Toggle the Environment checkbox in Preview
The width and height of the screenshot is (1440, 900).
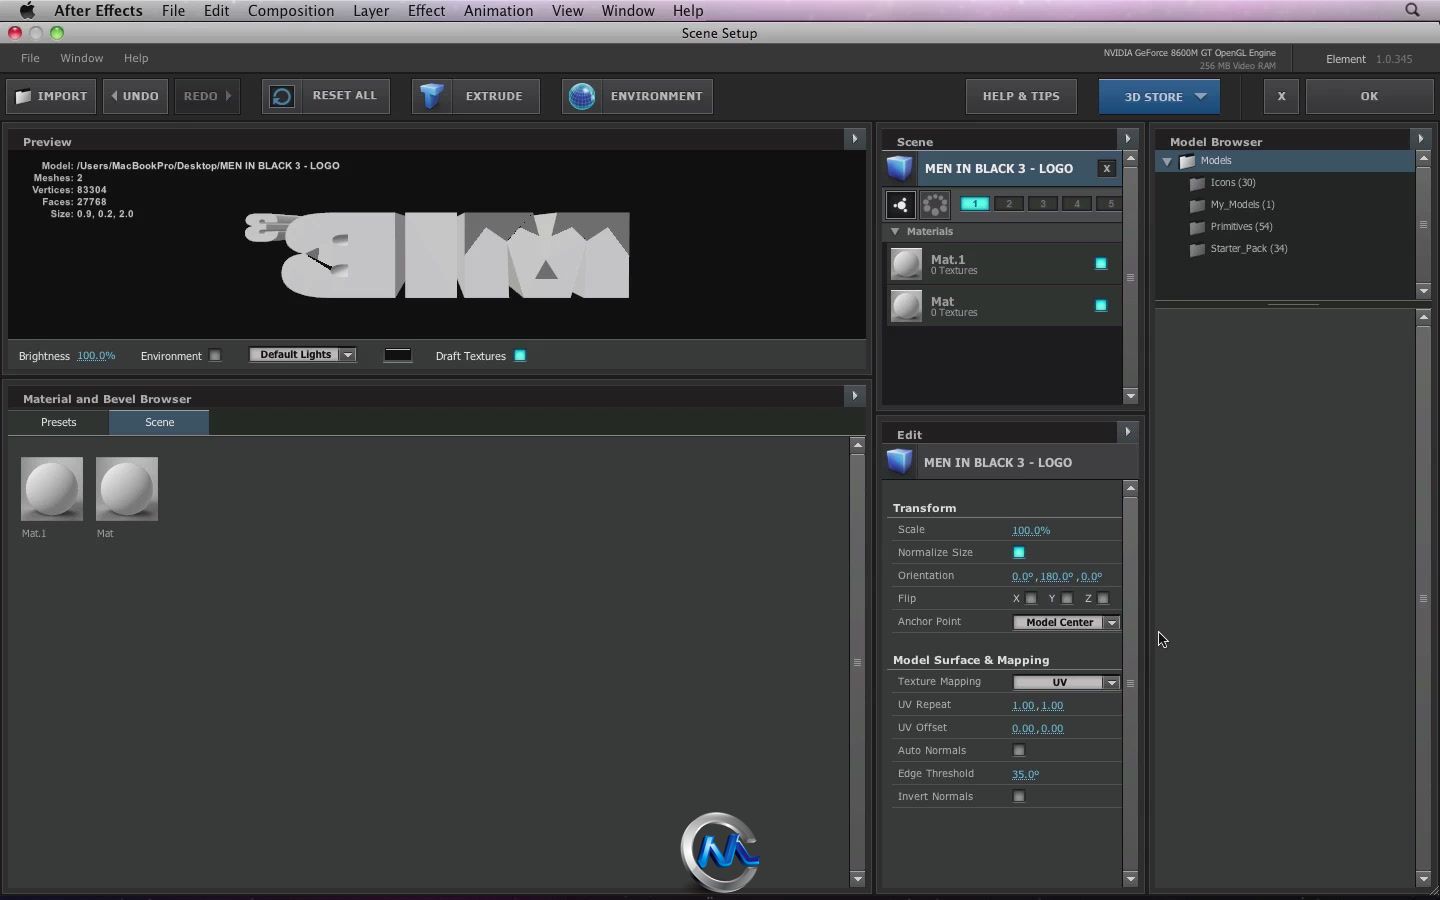click(x=215, y=356)
